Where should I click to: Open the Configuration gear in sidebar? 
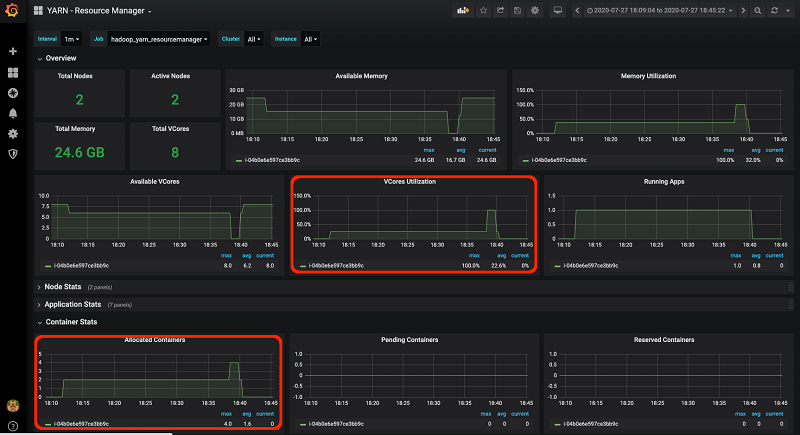(x=13, y=134)
